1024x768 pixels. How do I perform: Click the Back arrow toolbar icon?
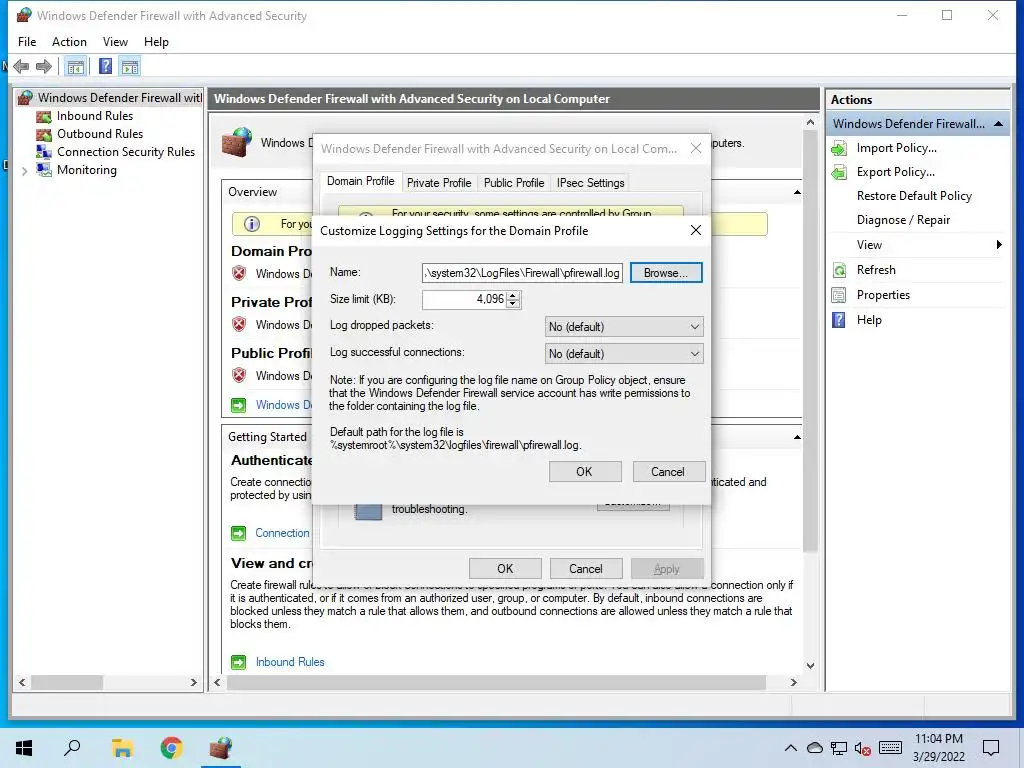pyautogui.click(x=21, y=67)
